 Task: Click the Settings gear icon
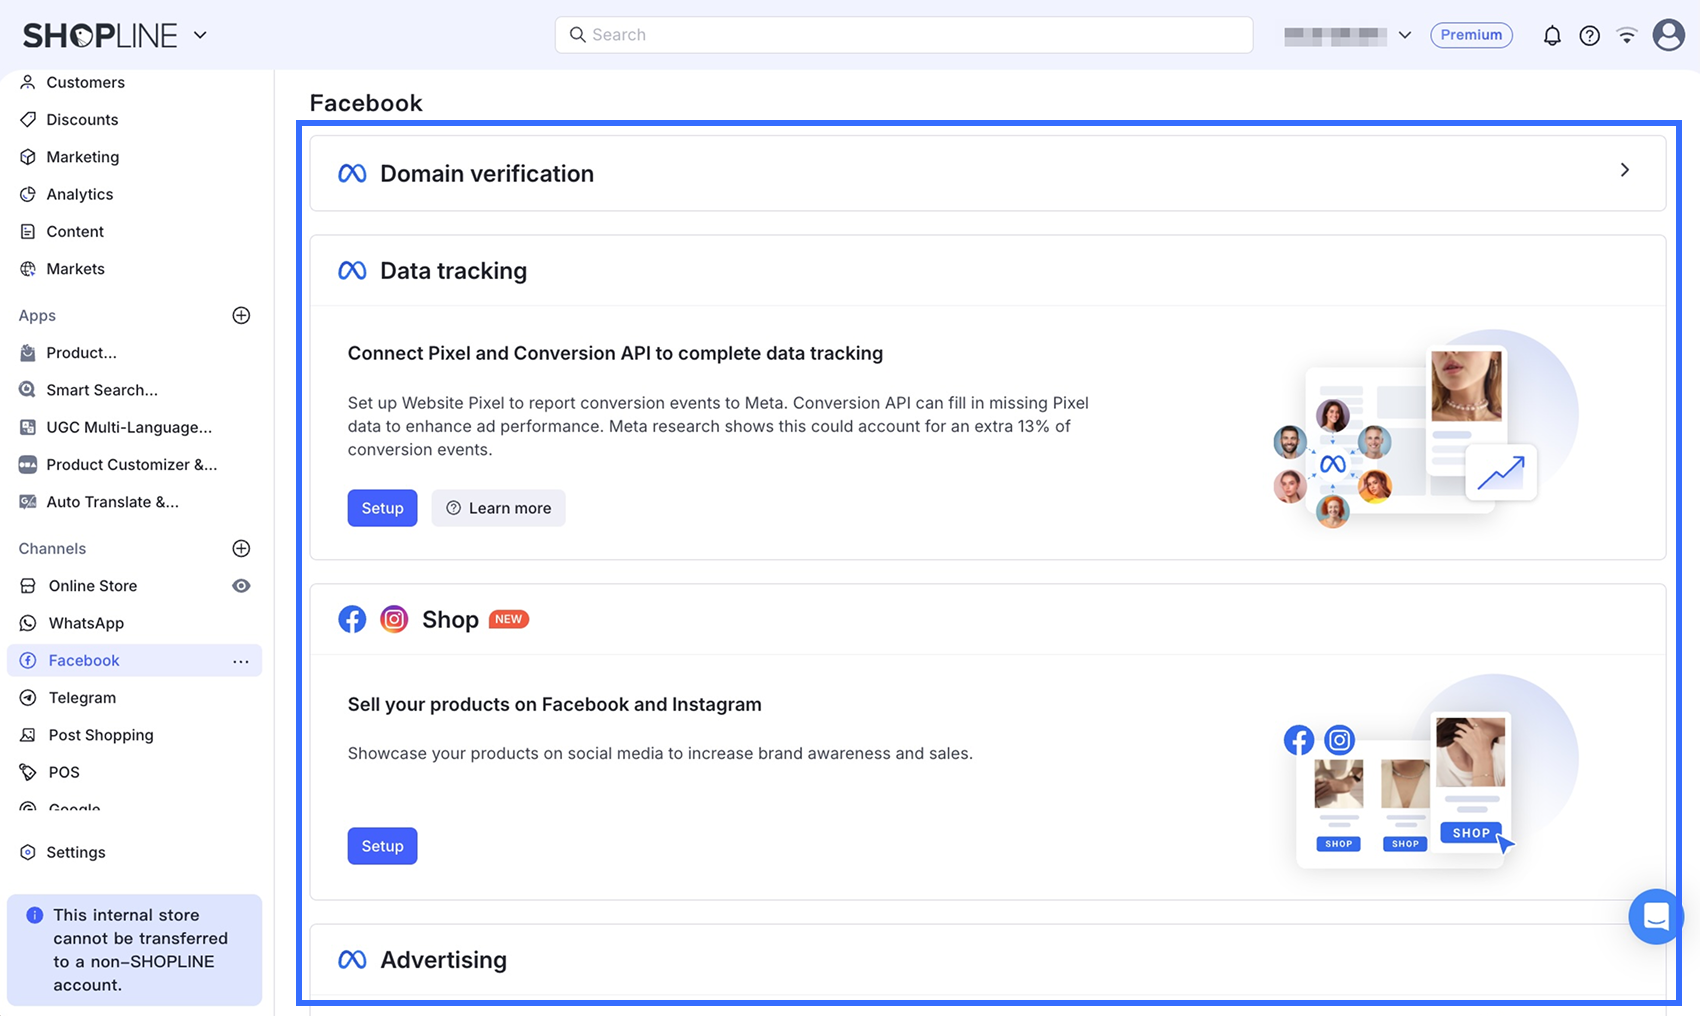click(x=28, y=852)
